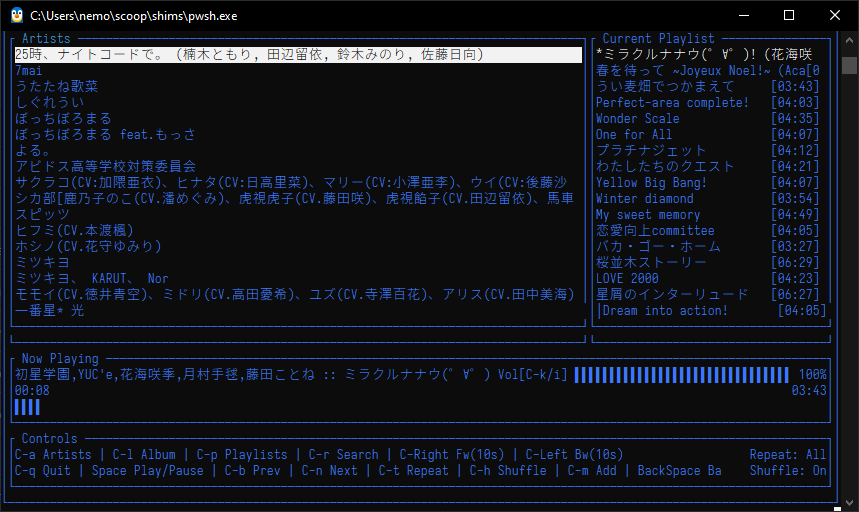Click the C-b Prev control hint
The width and height of the screenshot is (859, 512).
click(253, 471)
